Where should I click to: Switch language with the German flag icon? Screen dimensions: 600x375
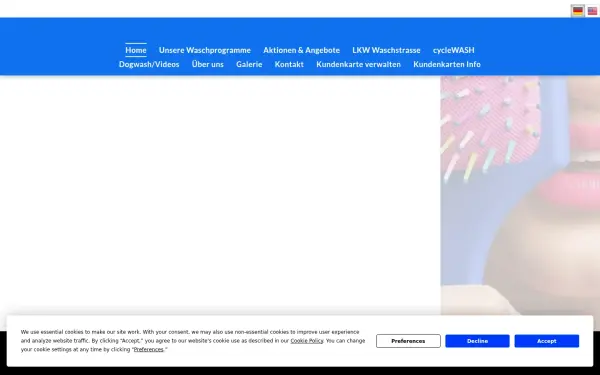(578, 11)
